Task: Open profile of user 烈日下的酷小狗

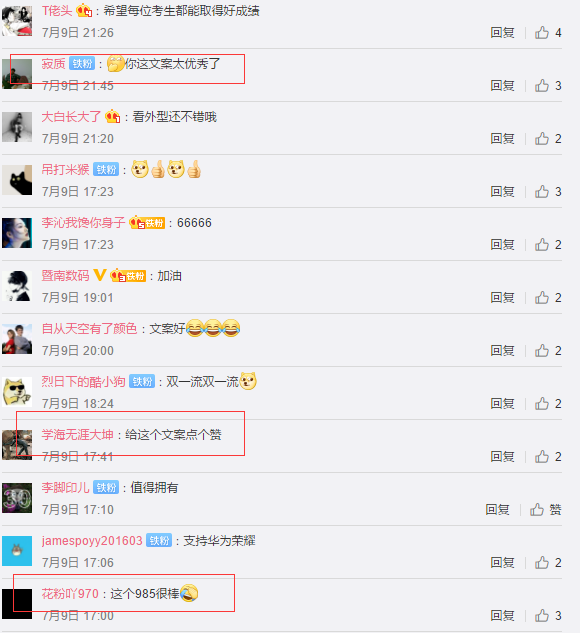Action: coord(83,381)
